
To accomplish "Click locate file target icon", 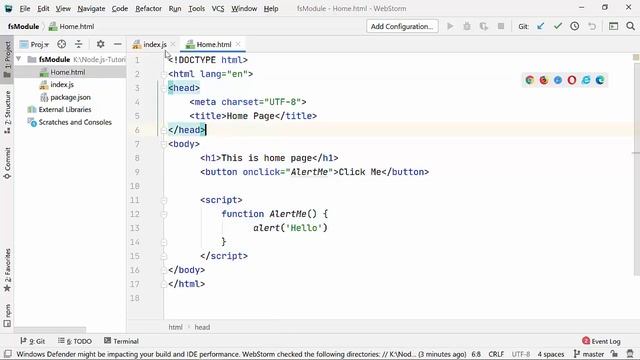I will point(62,44).
